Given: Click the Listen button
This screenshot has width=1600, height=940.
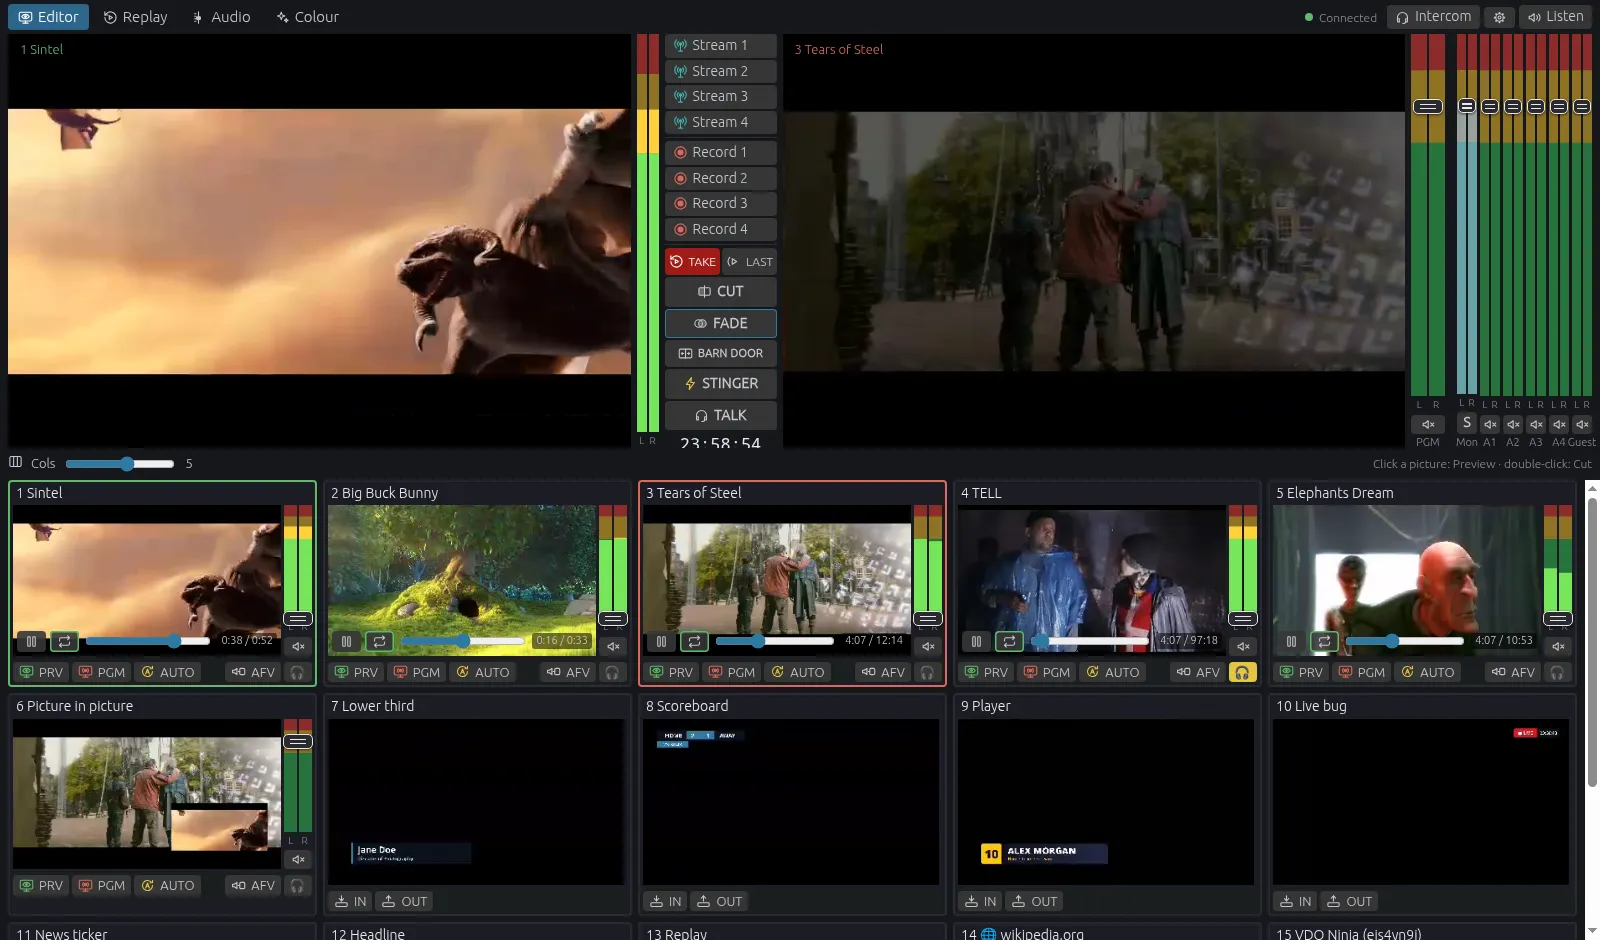Looking at the screenshot, I should click(1556, 17).
